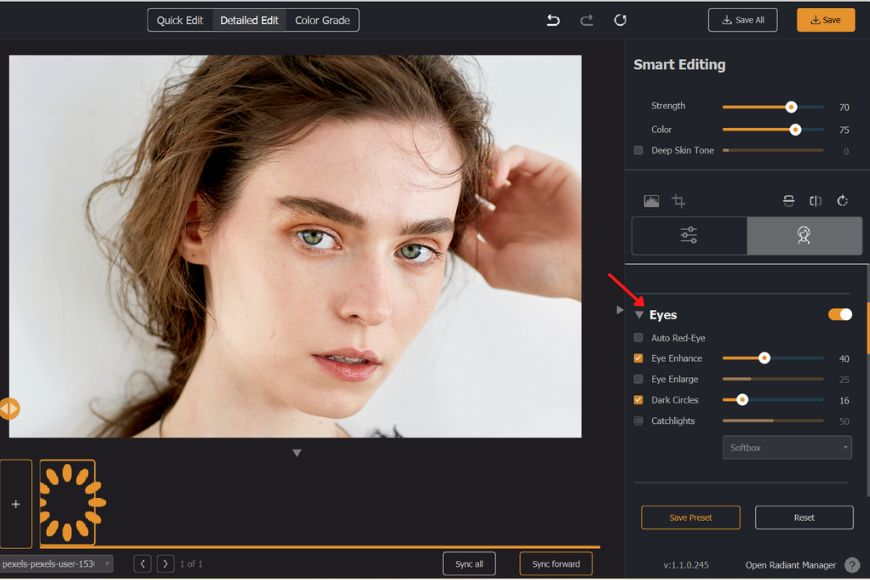
Task: Click the Redo icon
Action: pyautogui.click(x=586, y=19)
